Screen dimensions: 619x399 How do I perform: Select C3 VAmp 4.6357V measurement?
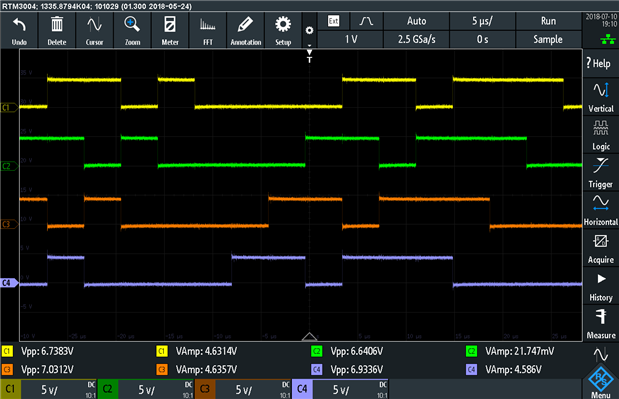pyautogui.click(x=206, y=369)
